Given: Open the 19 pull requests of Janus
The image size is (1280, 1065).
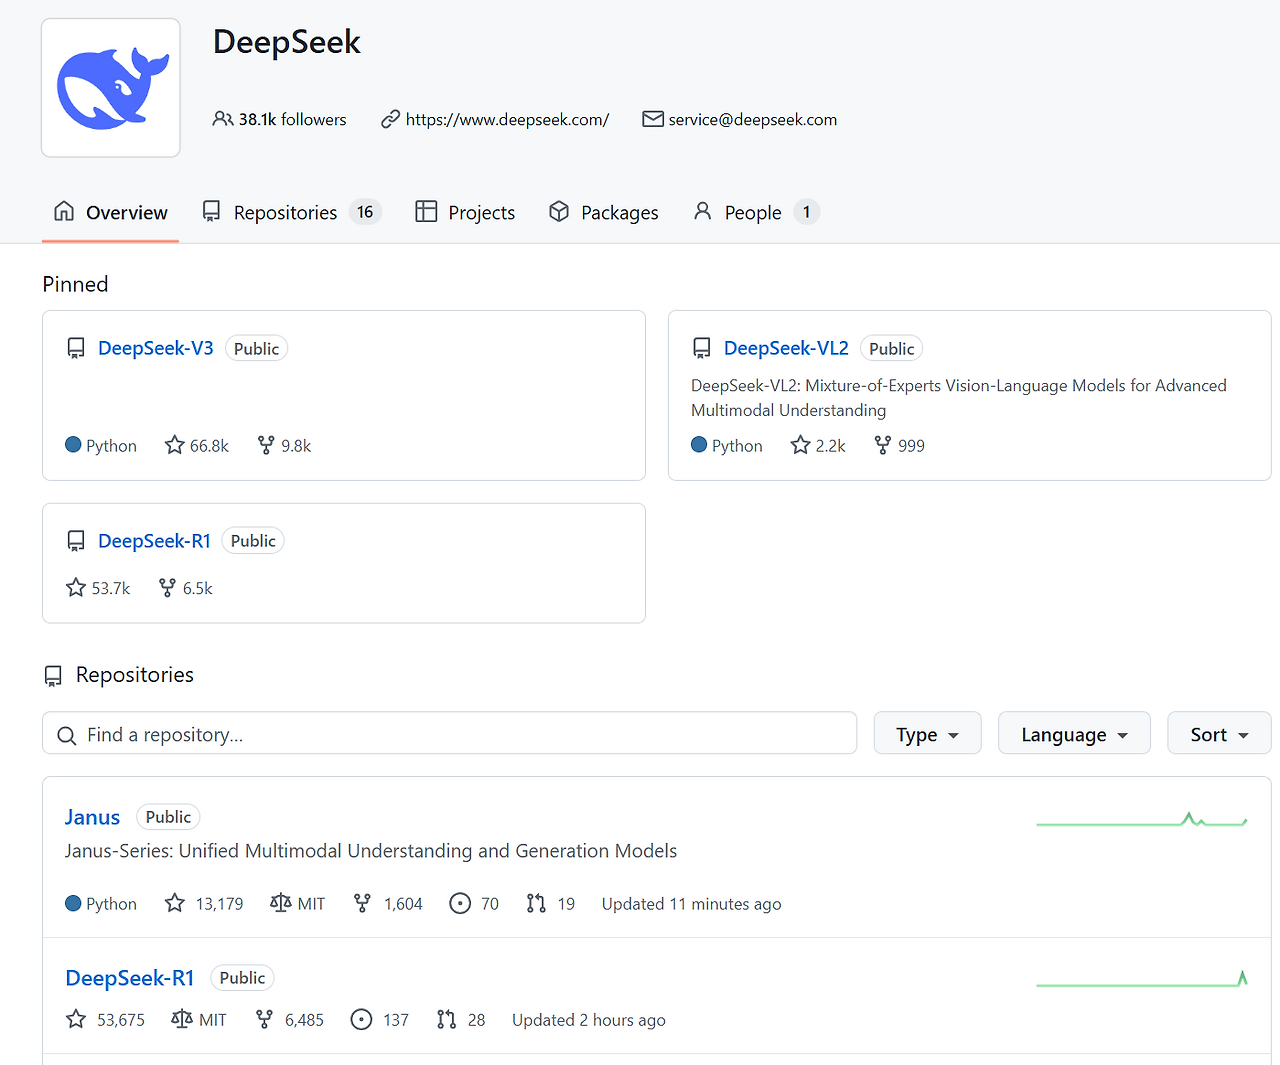Looking at the screenshot, I should 551,903.
